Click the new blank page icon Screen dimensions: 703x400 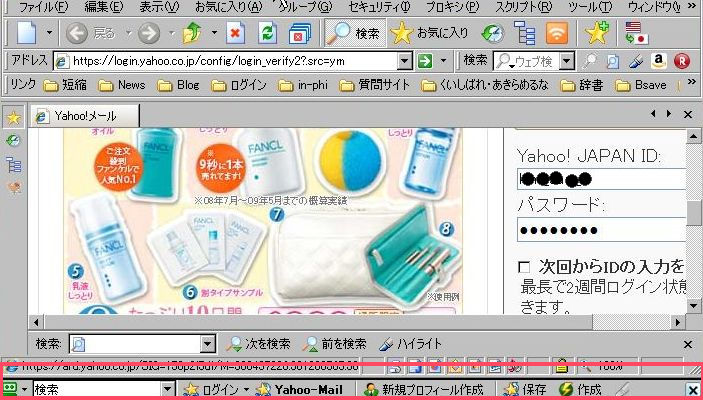(x=27, y=33)
